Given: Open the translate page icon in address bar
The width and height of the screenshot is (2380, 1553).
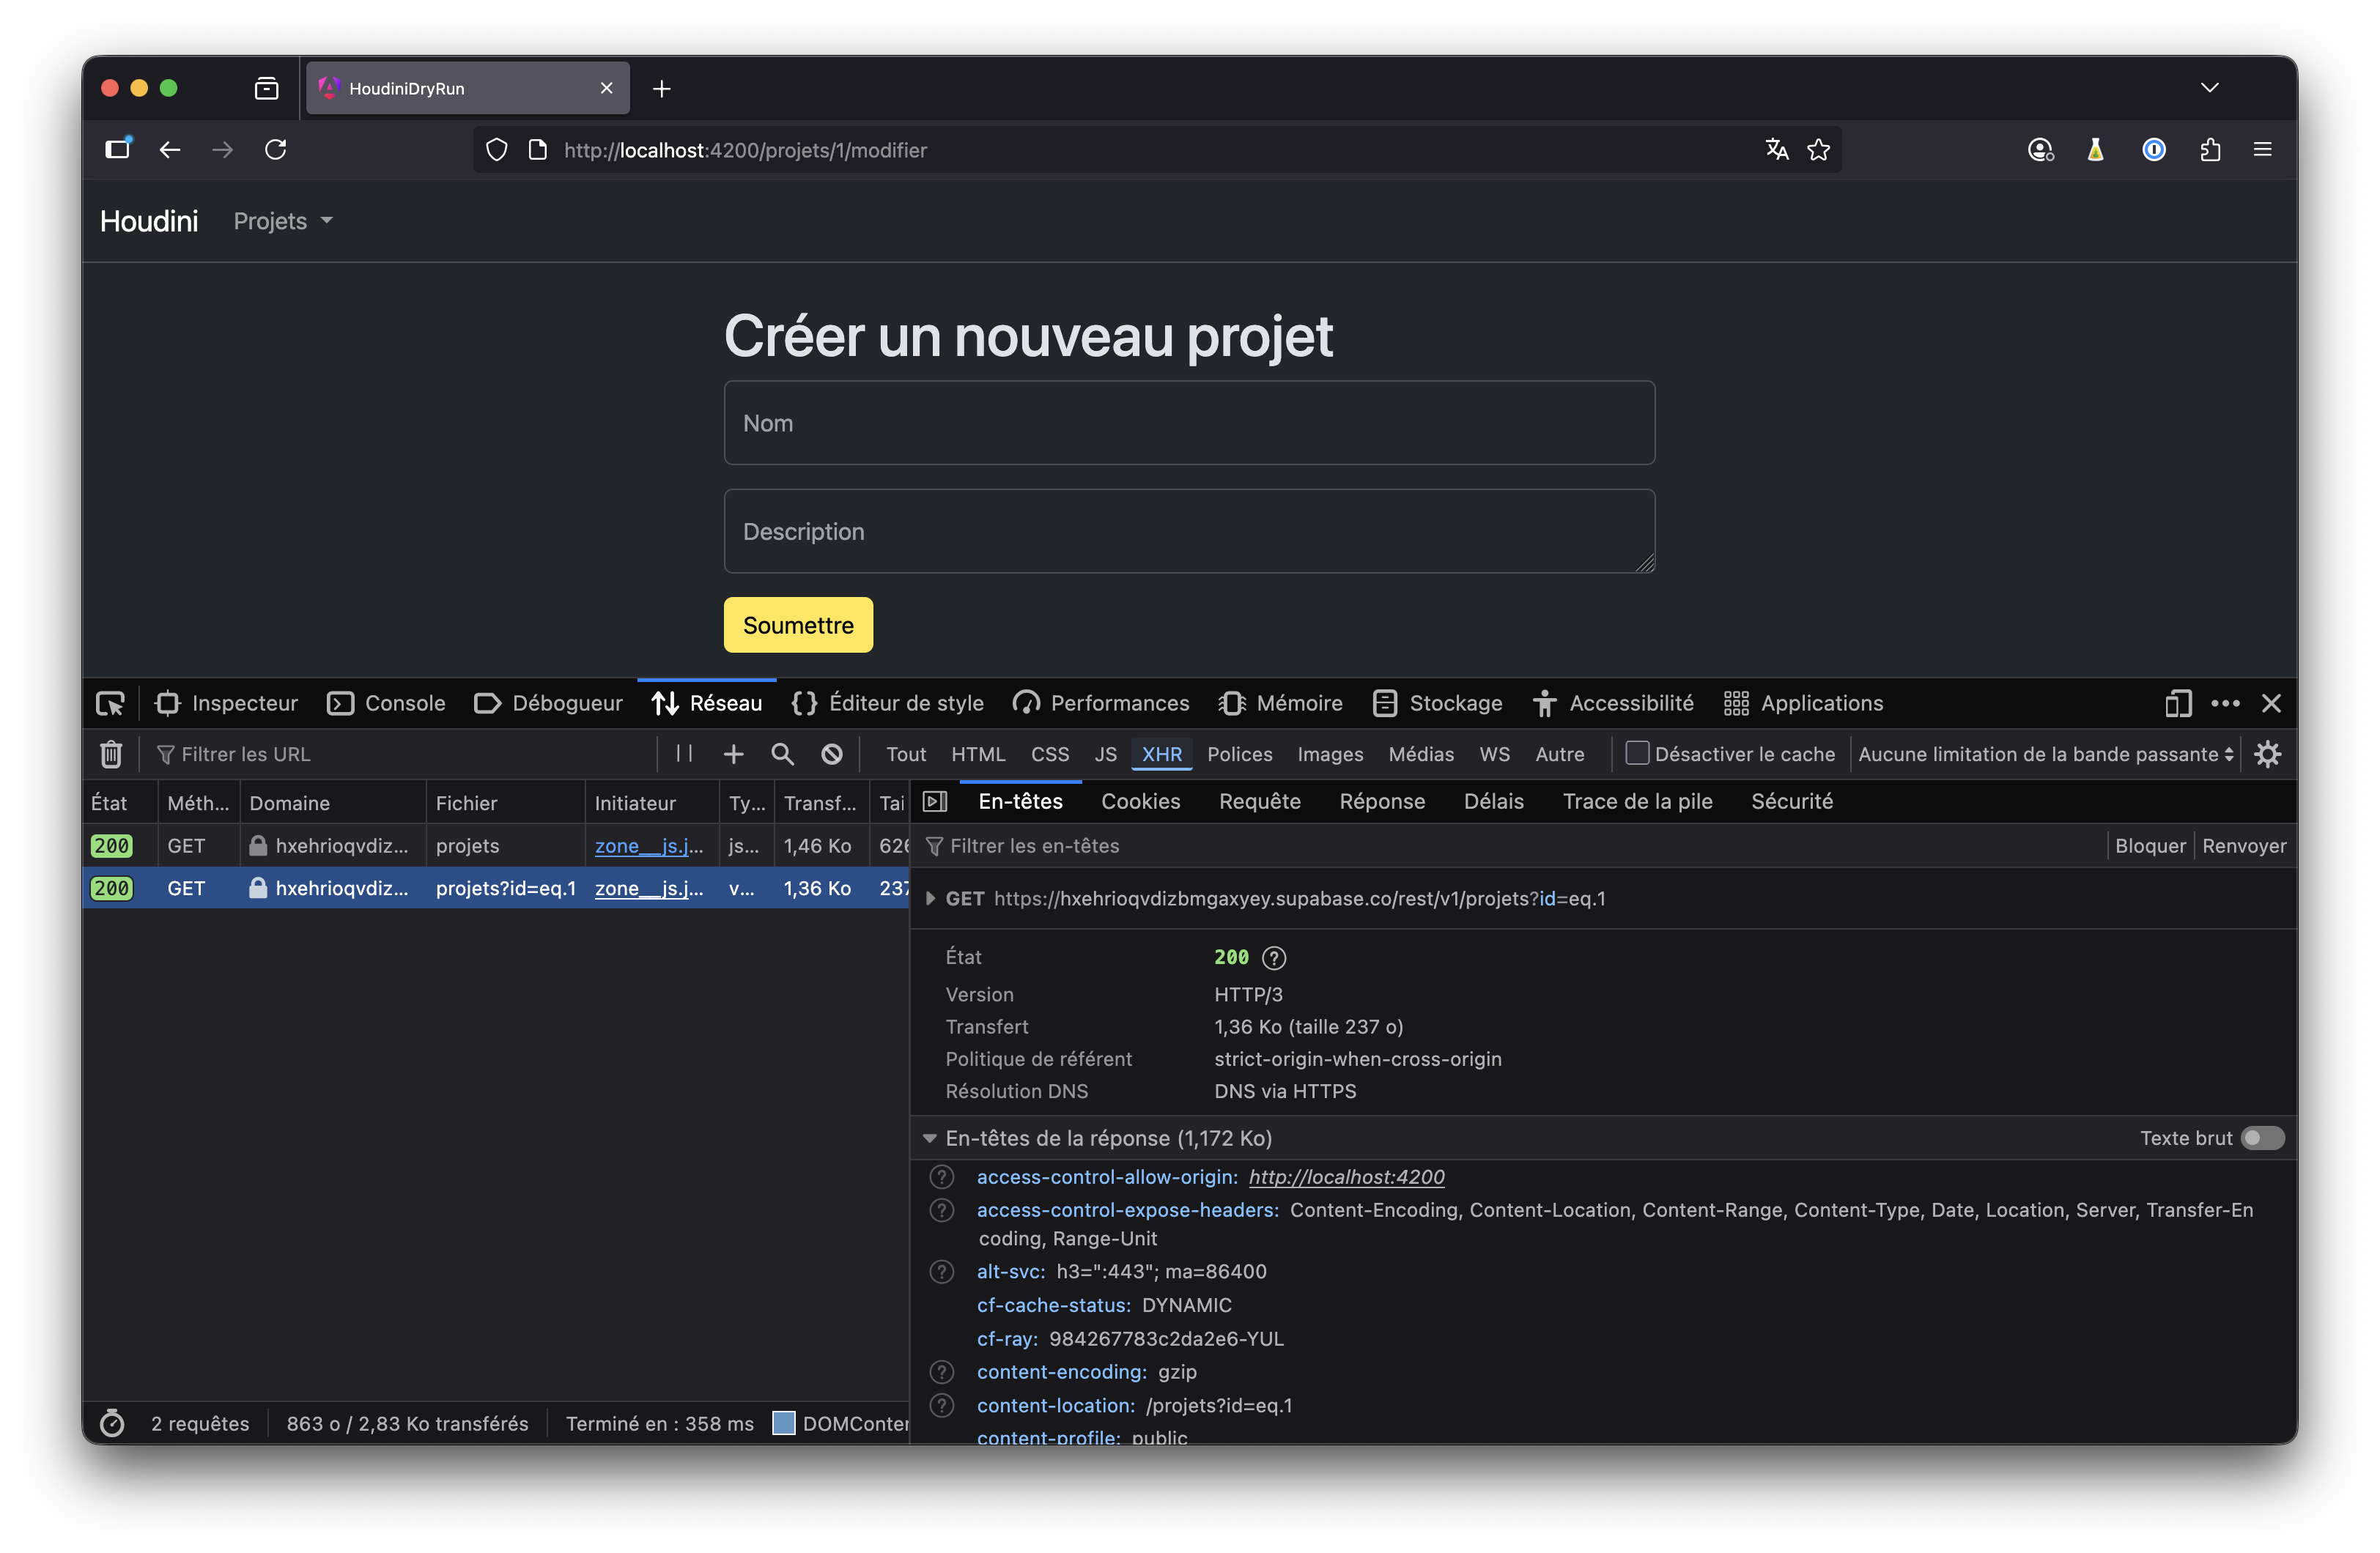Looking at the screenshot, I should click(x=1776, y=150).
